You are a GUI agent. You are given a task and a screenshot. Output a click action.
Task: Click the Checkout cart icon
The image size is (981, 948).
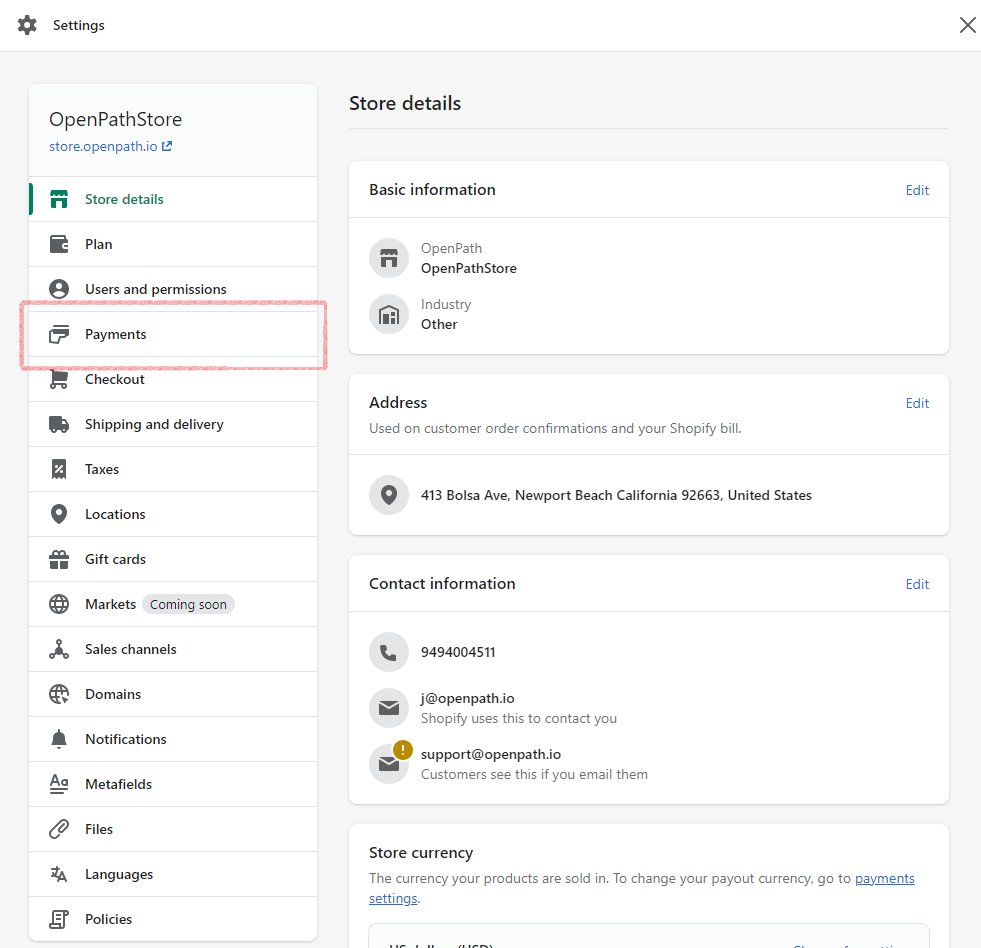[x=59, y=379]
